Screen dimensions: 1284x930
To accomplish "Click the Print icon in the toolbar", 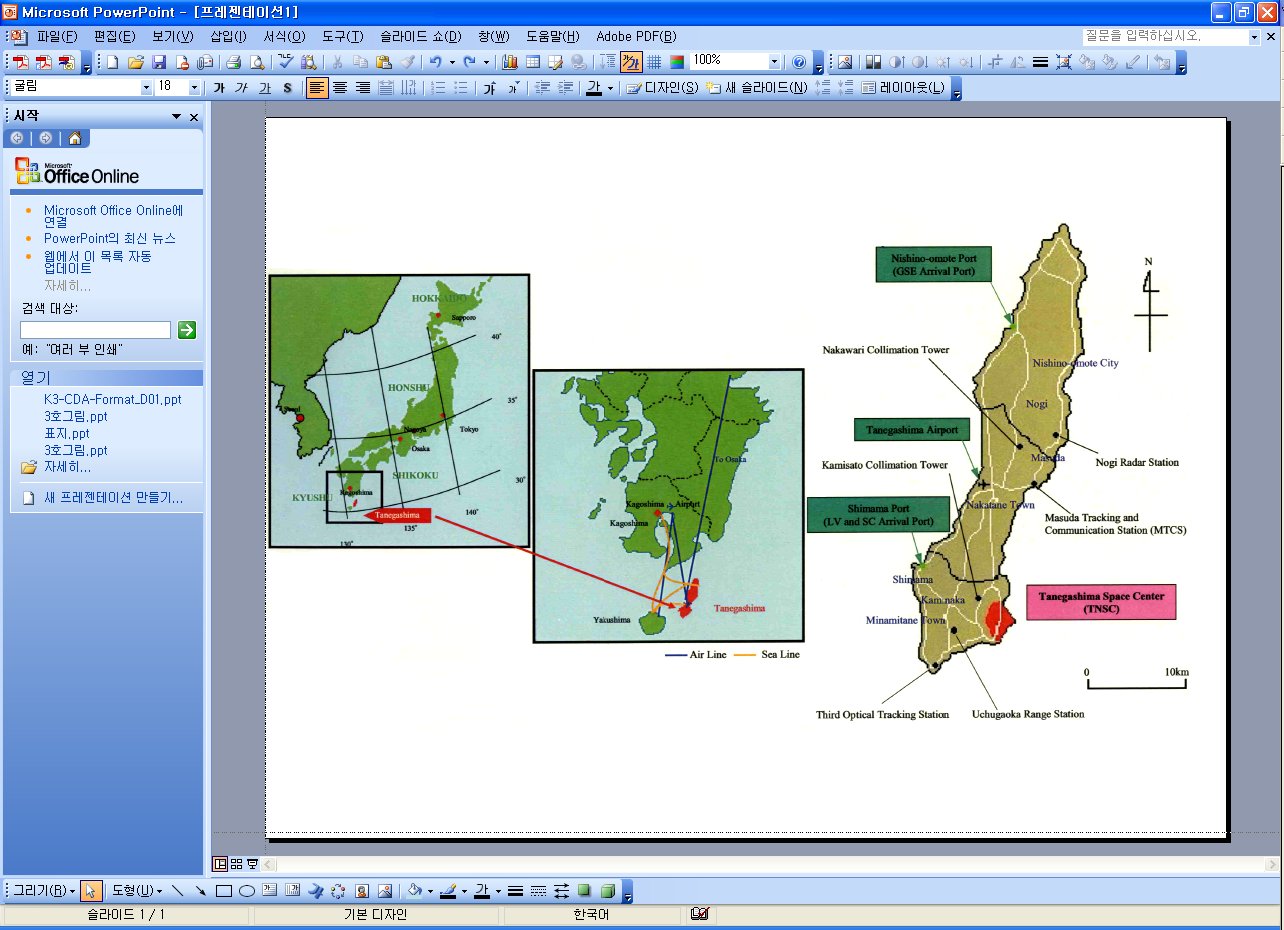I will [233, 62].
